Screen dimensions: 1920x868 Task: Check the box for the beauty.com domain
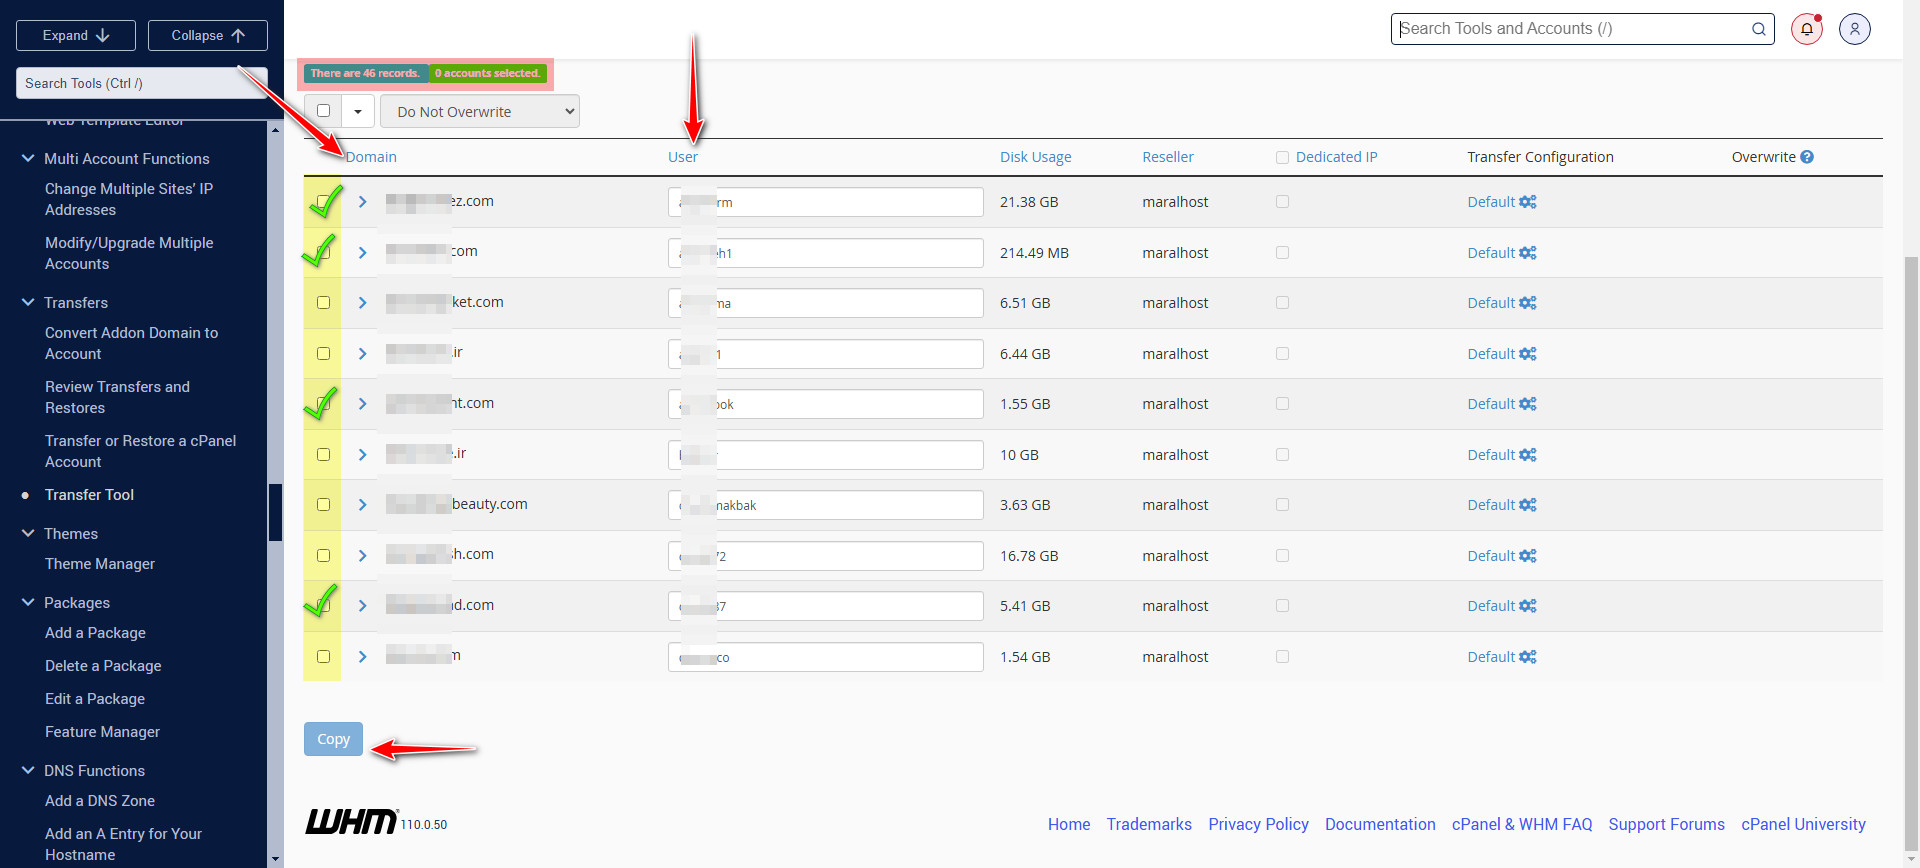(x=323, y=505)
